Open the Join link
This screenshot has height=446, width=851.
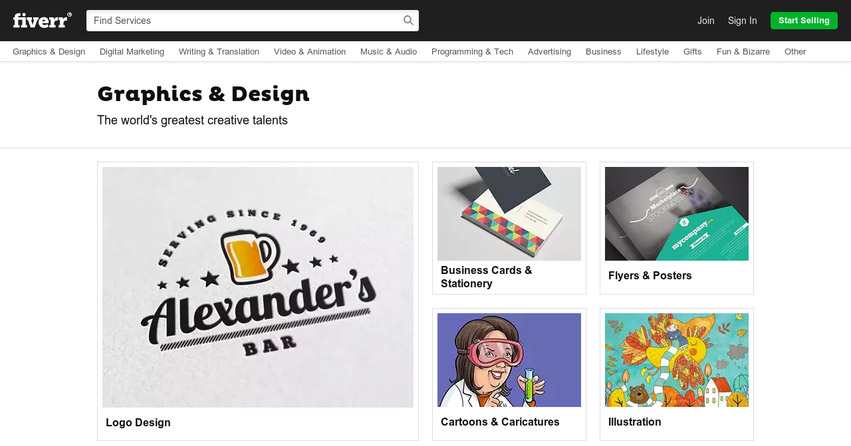(706, 21)
